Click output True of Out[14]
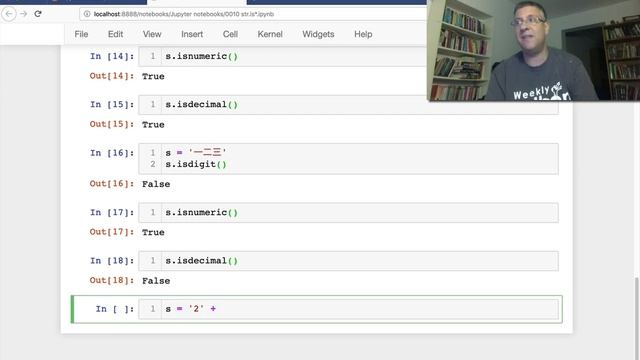Viewport: 640px width, 360px height. pos(153,76)
